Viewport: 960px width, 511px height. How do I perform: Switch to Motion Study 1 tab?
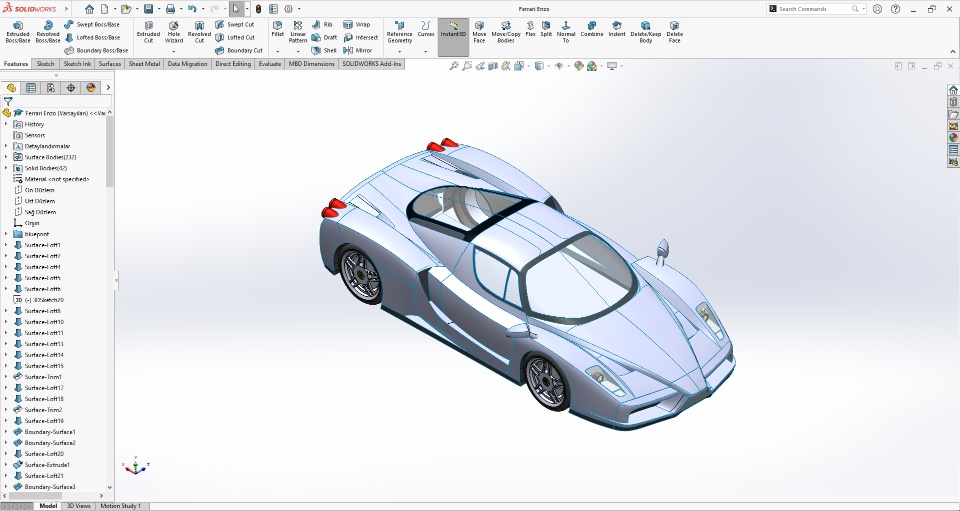(x=120, y=506)
